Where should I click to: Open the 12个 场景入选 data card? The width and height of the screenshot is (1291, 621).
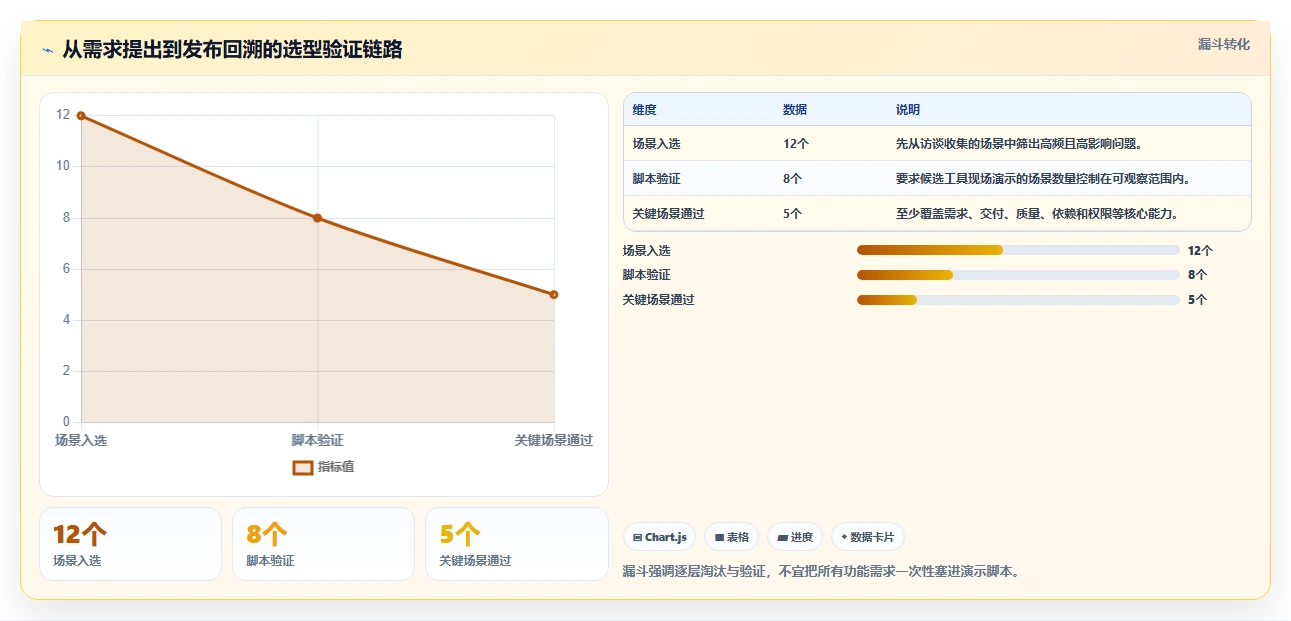pos(130,544)
